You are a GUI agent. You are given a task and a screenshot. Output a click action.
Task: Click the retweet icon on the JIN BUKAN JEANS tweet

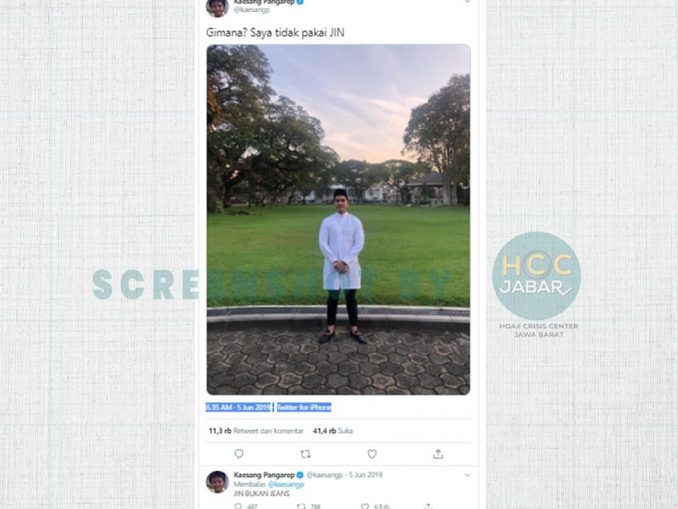click(301, 506)
